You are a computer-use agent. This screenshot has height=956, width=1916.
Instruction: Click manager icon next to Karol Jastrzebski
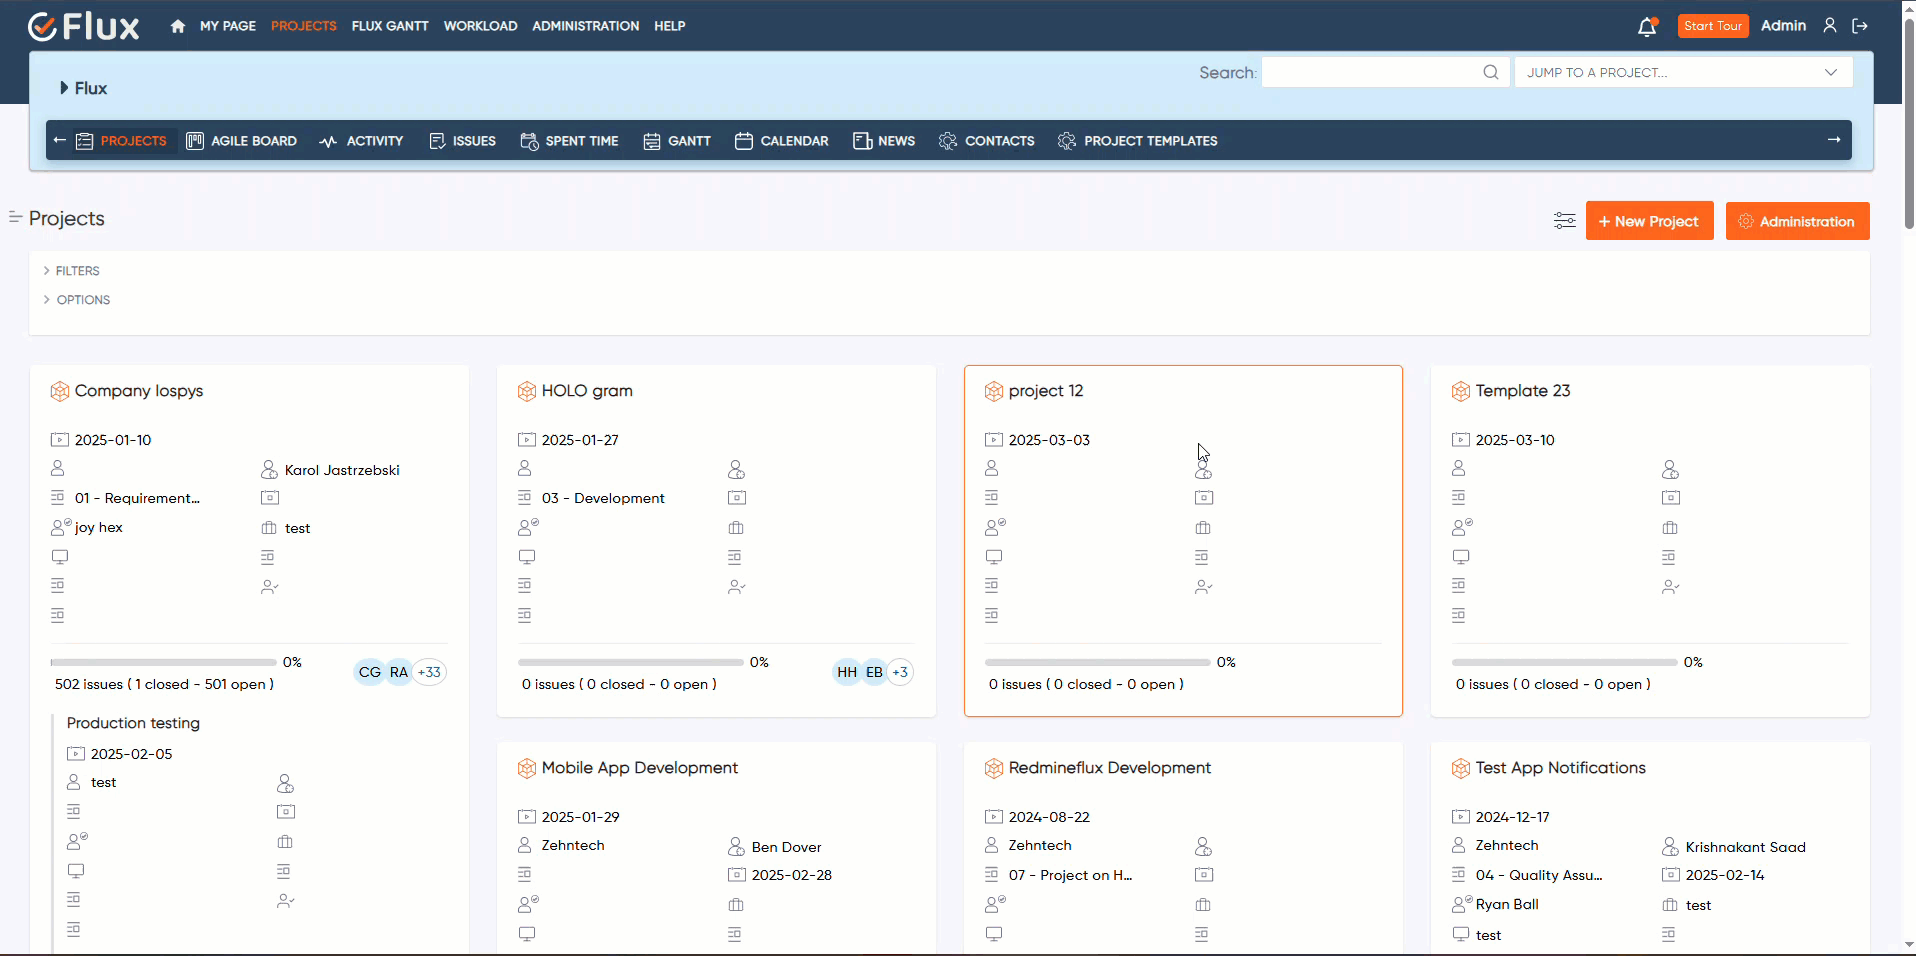(269, 470)
